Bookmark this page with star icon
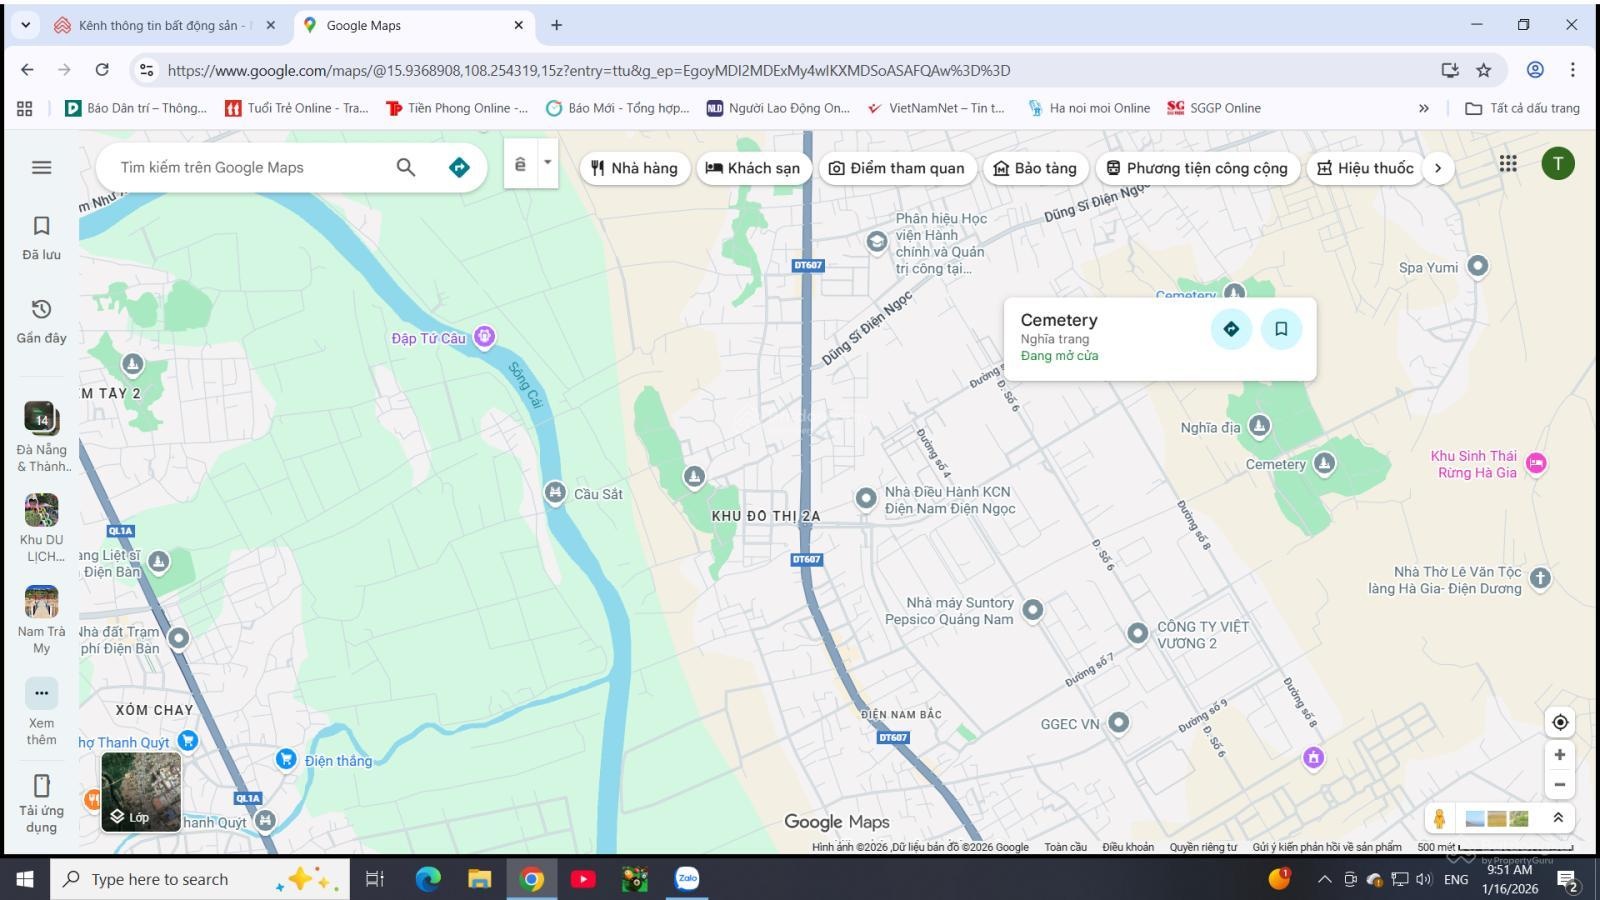This screenshot has height=900, width=1600. tap(1484, 70)
